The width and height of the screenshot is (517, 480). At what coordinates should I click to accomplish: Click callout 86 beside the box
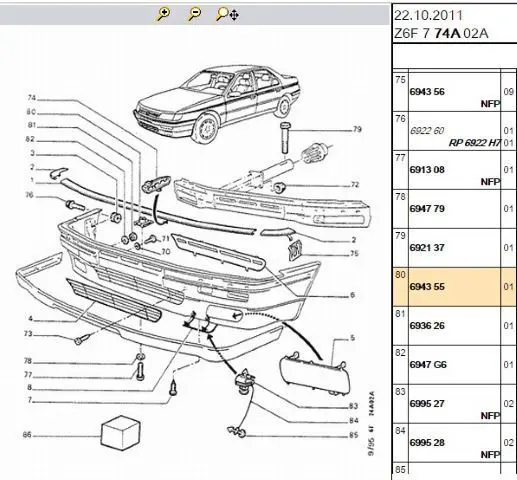(27, 435)
